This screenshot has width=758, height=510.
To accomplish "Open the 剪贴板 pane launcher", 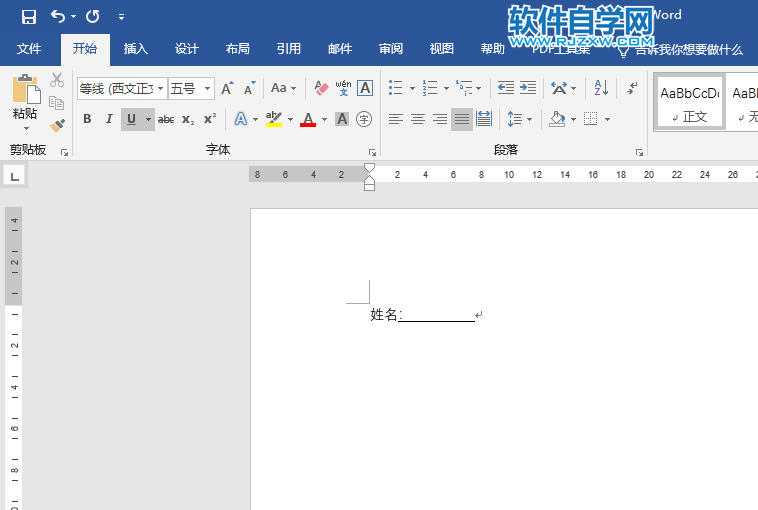I will pos(64,153).
